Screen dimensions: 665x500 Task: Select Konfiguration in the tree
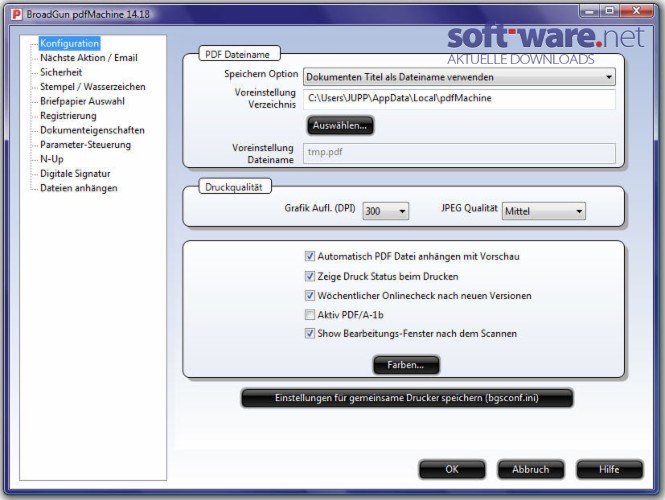coord(70,43)
